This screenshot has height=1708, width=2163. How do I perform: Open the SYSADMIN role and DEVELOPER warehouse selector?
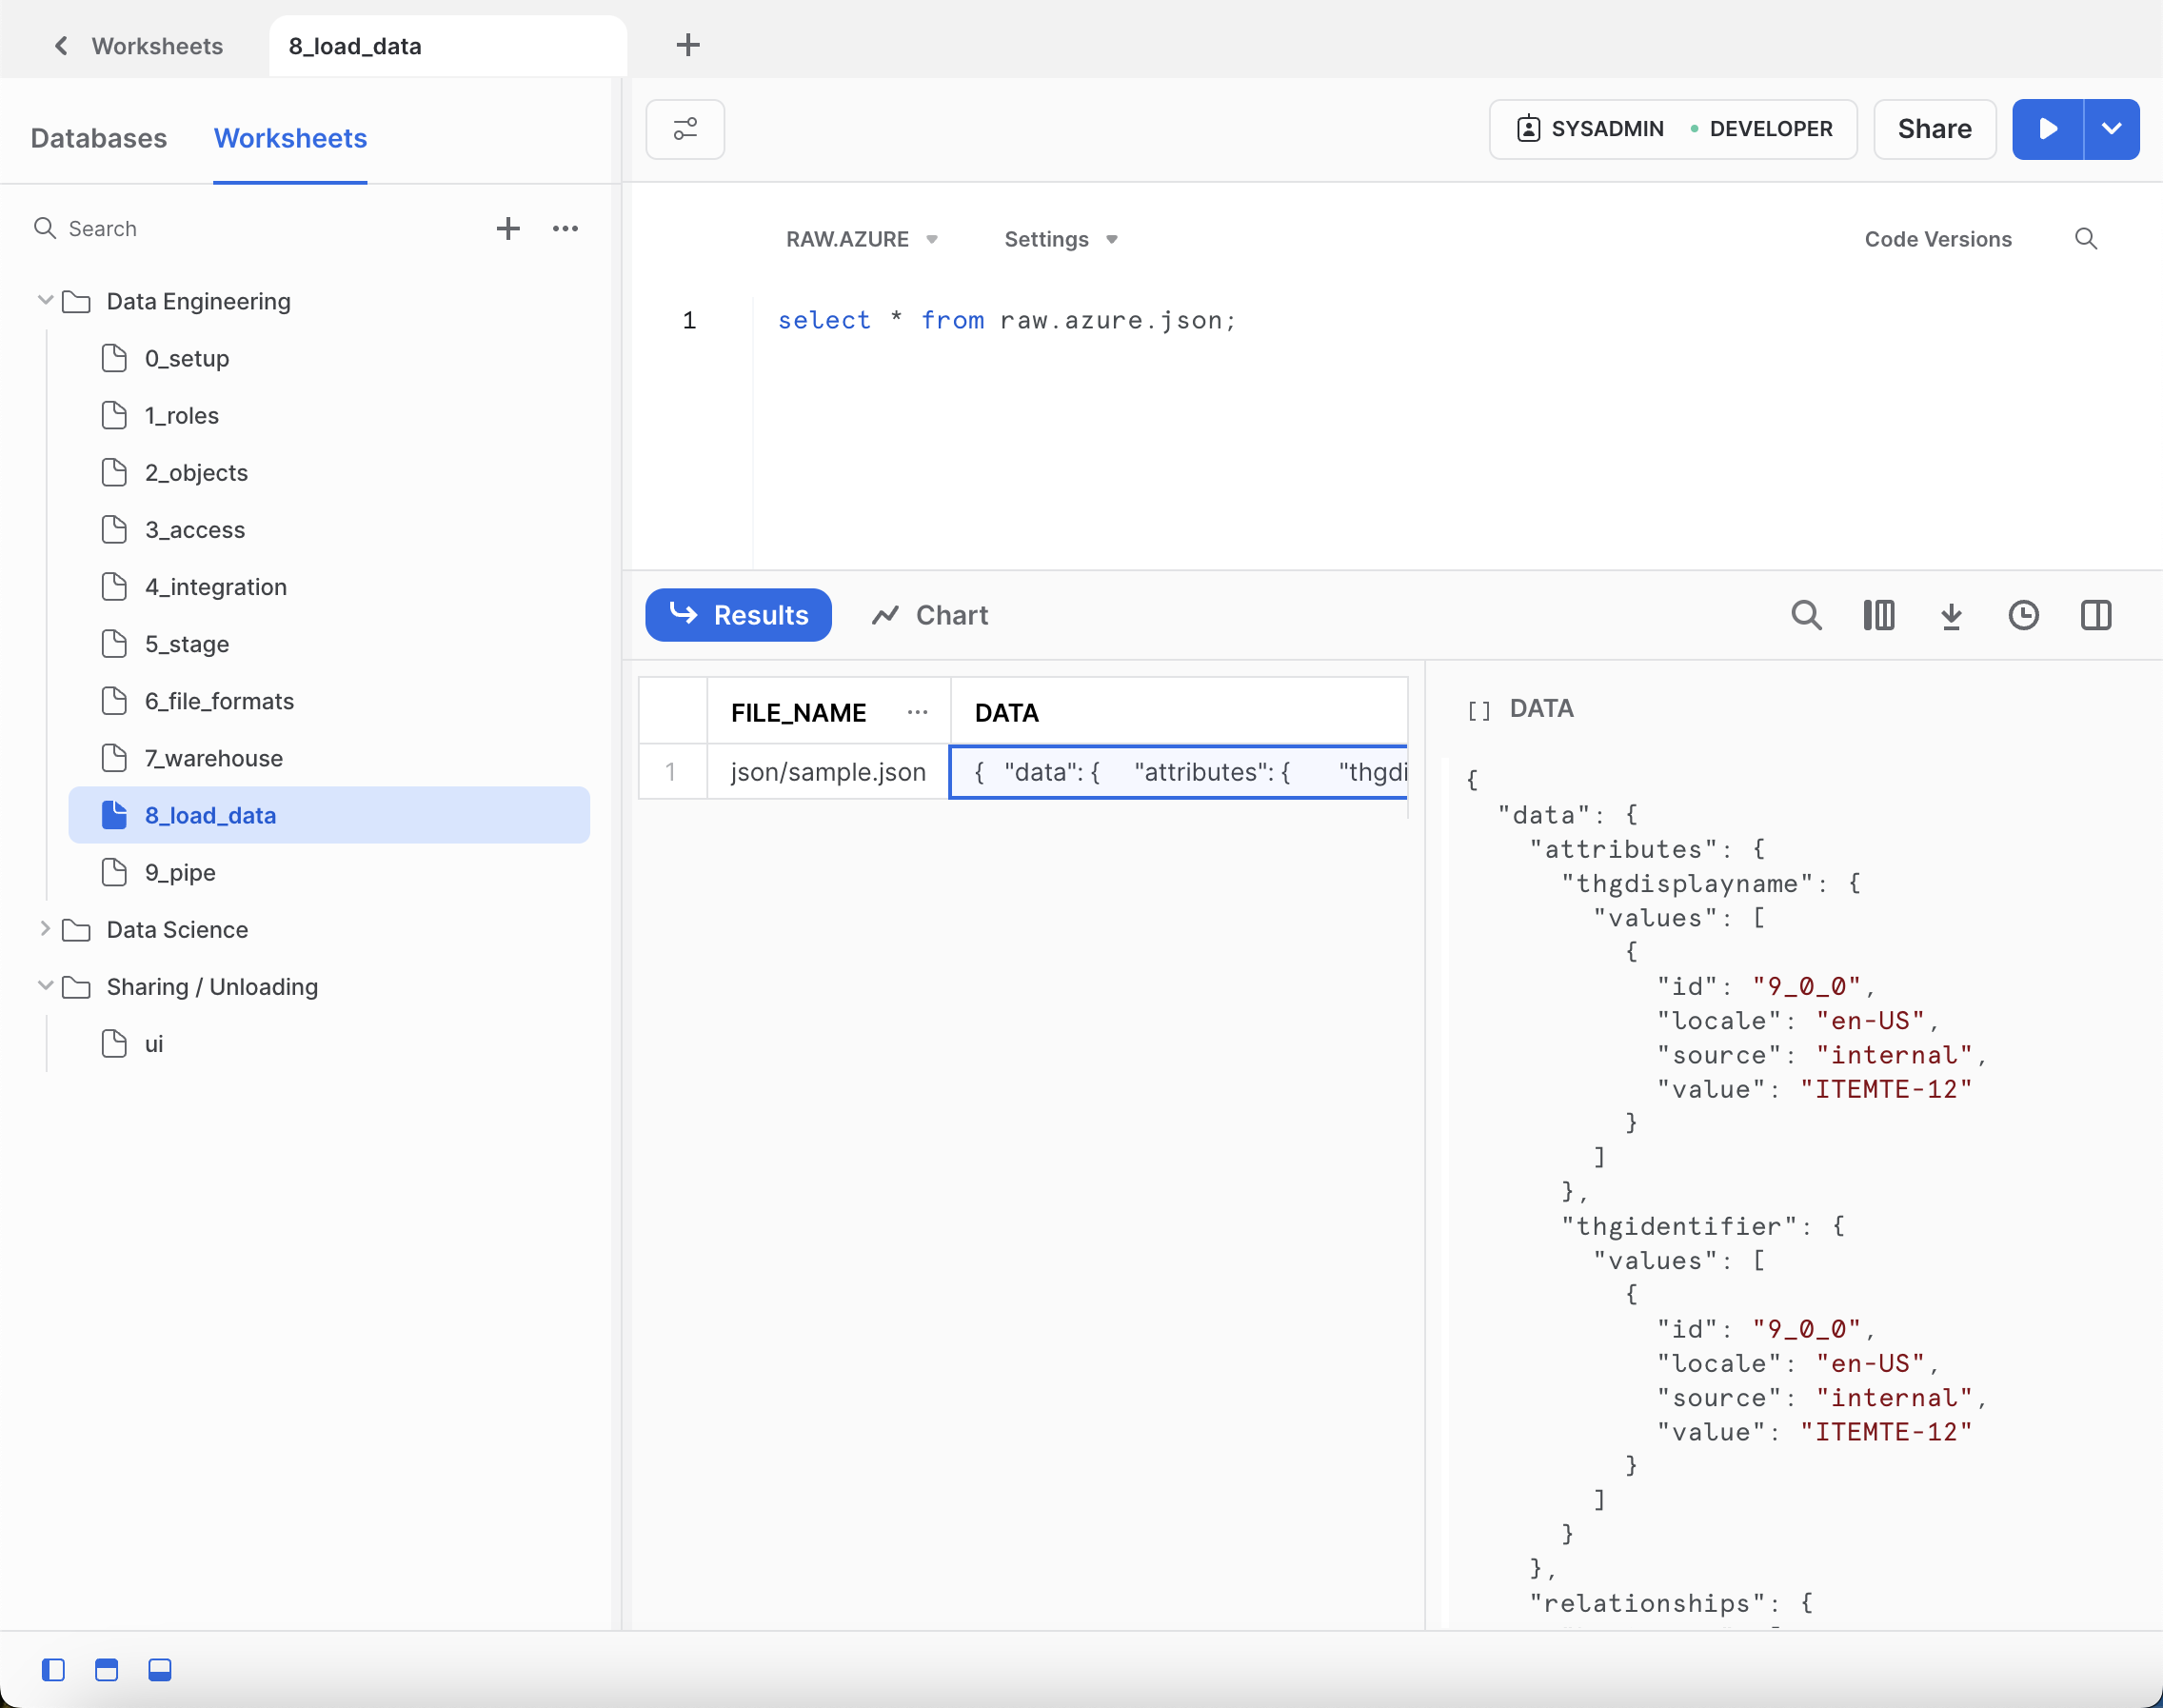[1673, 129]
